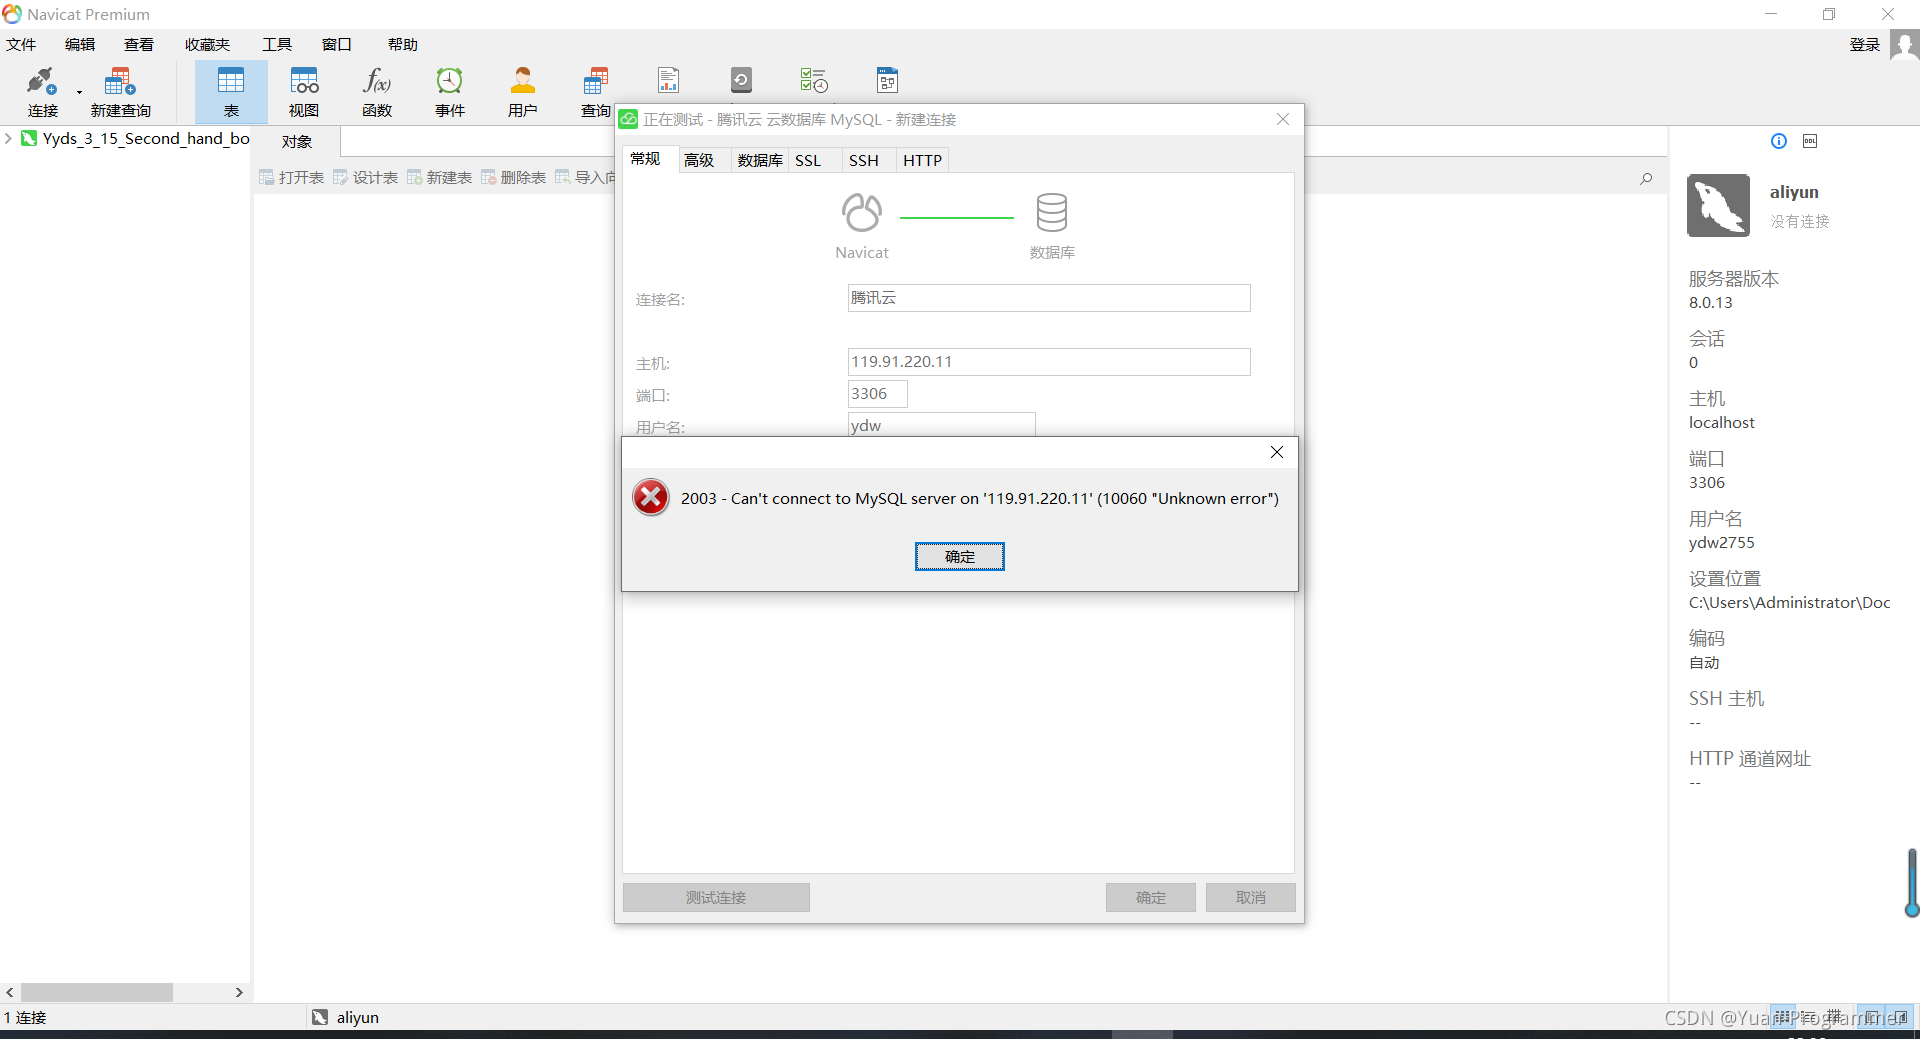Click the 用户名 field showing ydw

(941, 425)
